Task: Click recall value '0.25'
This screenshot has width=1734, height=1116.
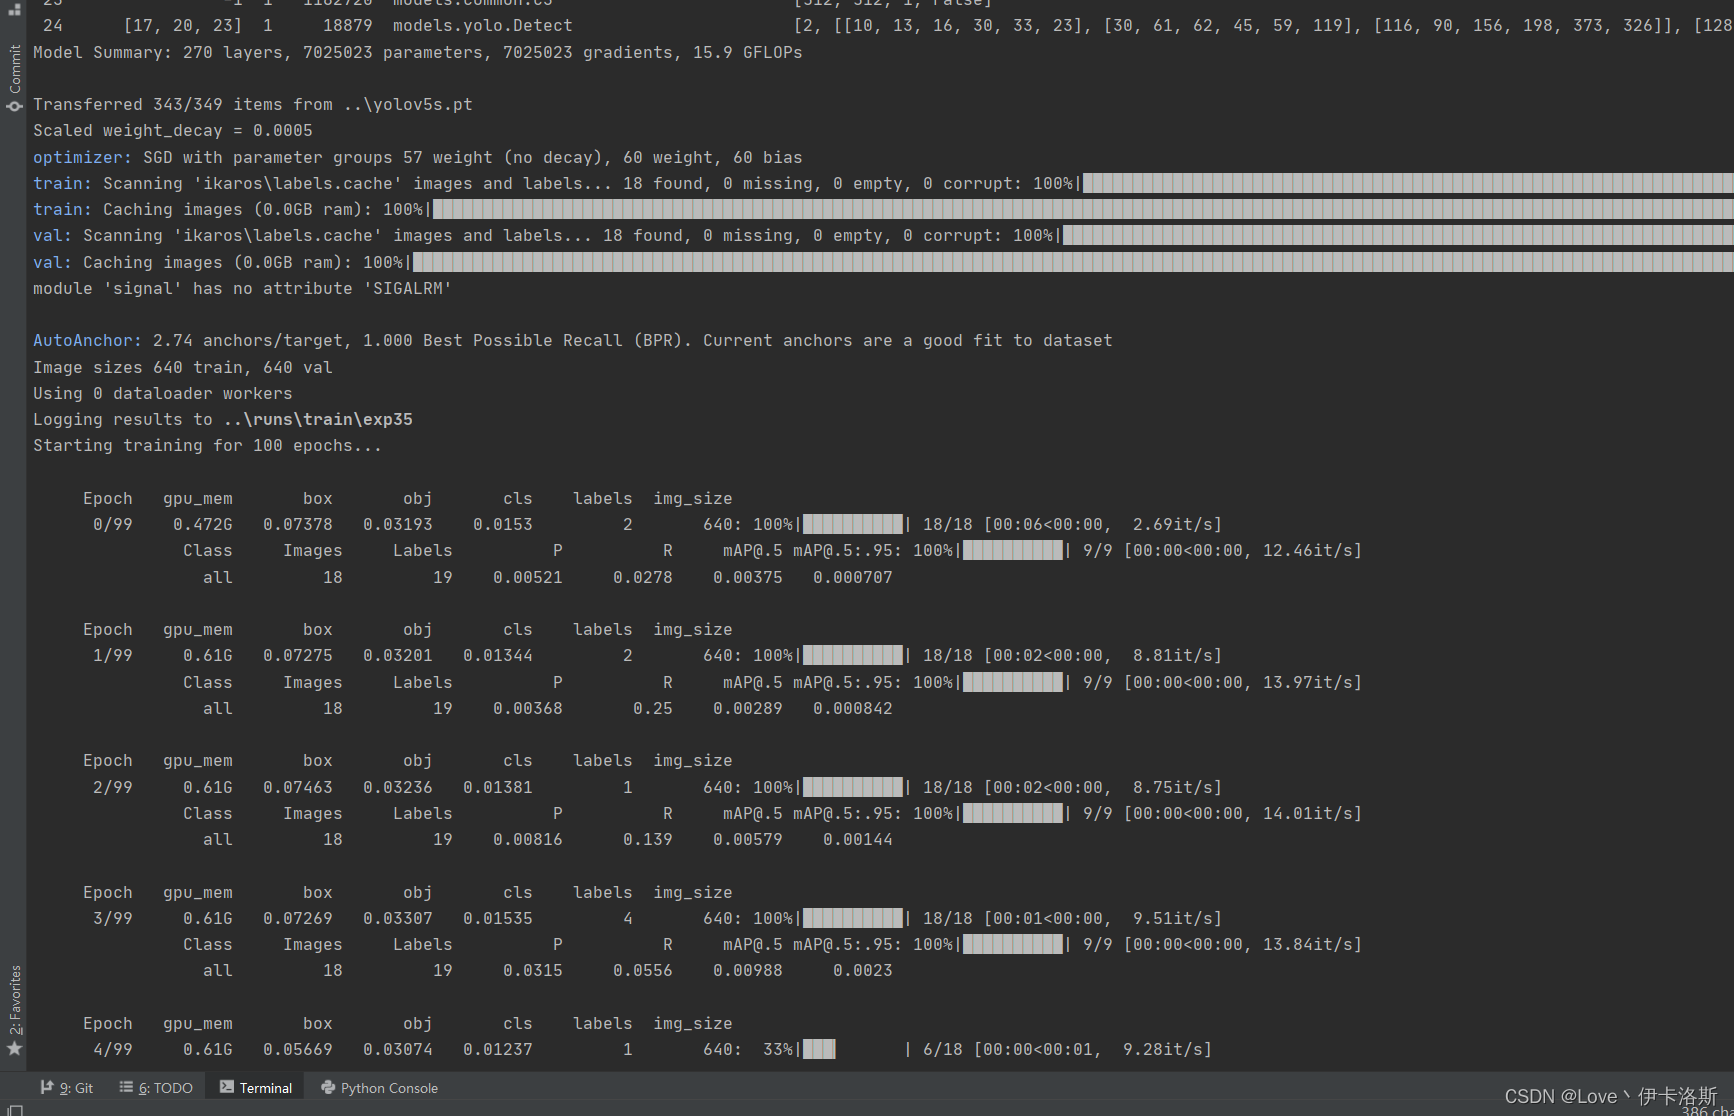Action: coord(653,708)
